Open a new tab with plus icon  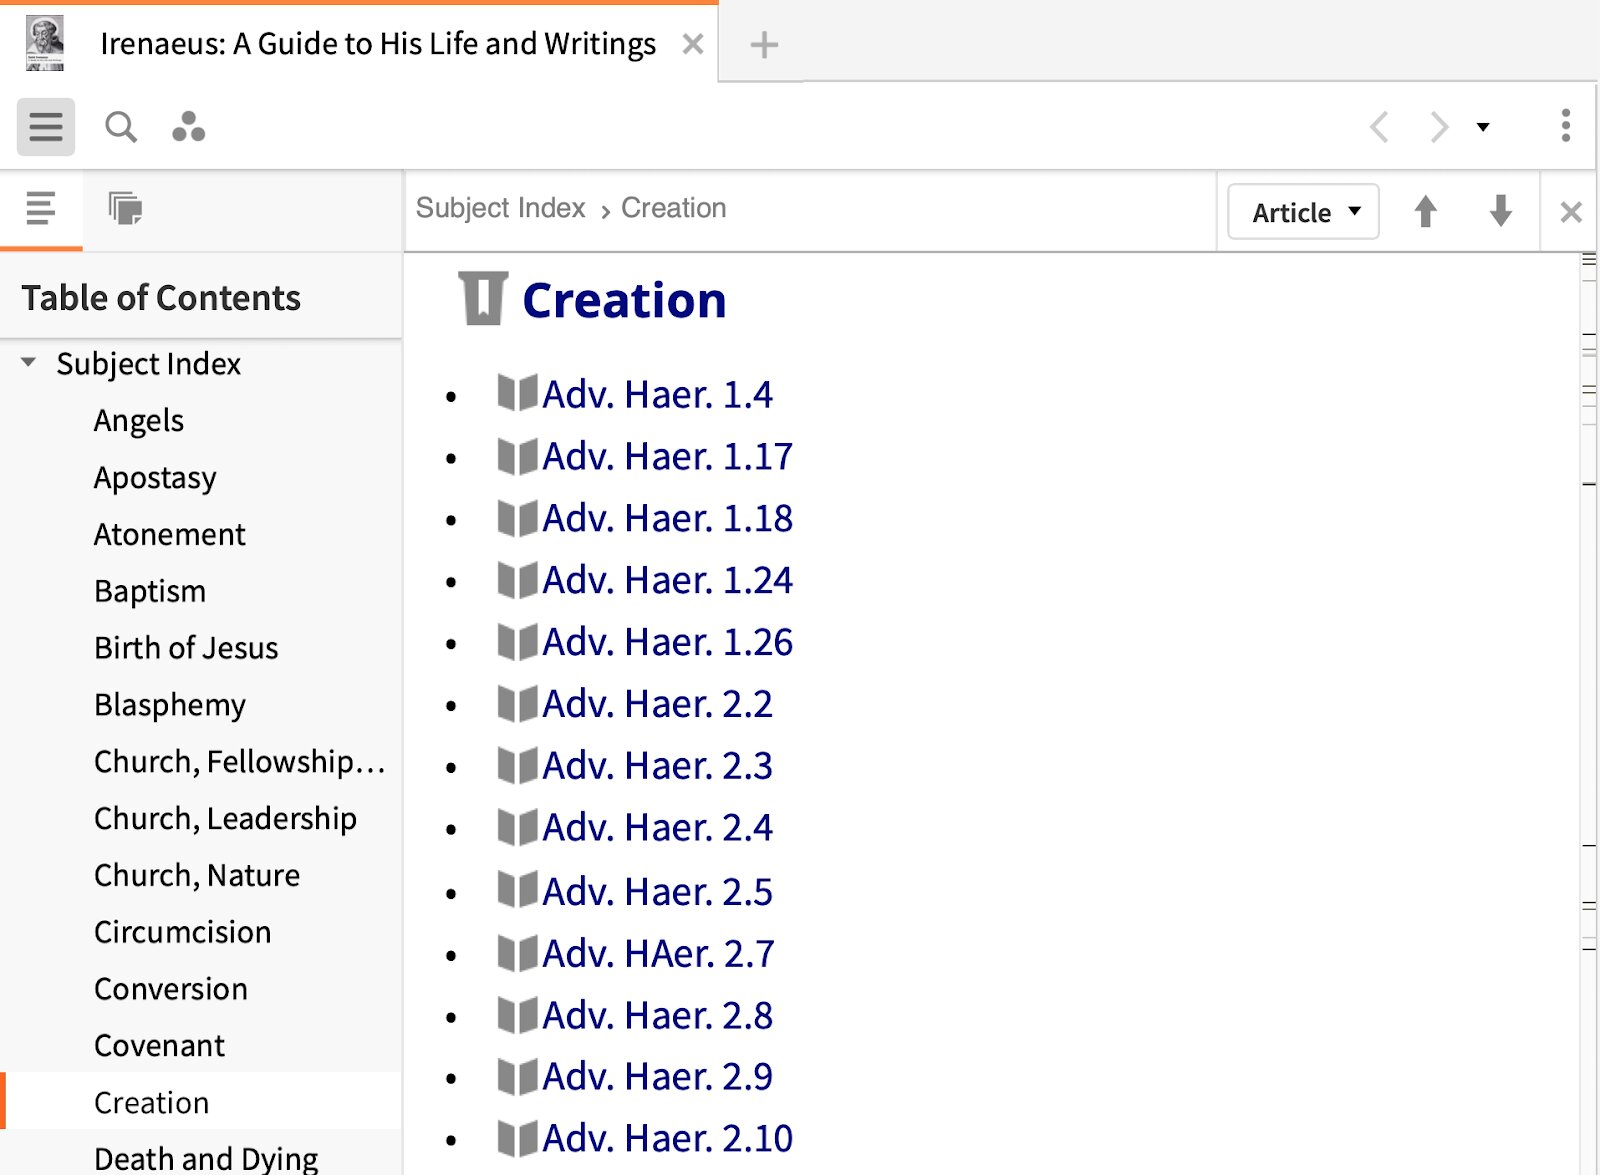click(763, 45)
